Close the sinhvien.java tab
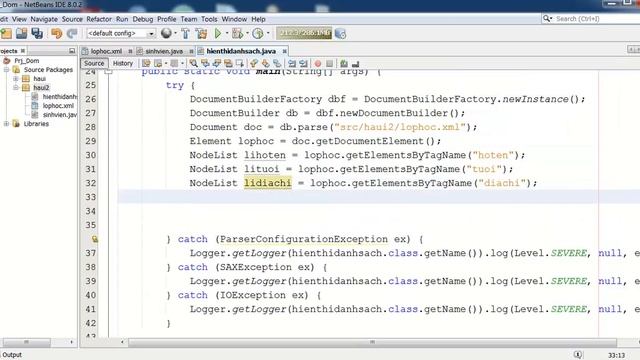The width and height of the screenshot is (640, 360). (x=191, y=51)
